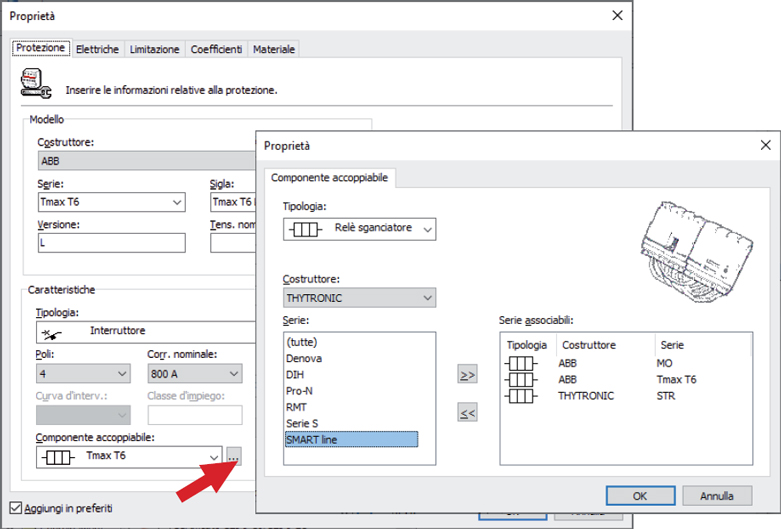Click the Relè sganciatore symbol icon
This screenshot has height=529, width=781.
point(306,230)
